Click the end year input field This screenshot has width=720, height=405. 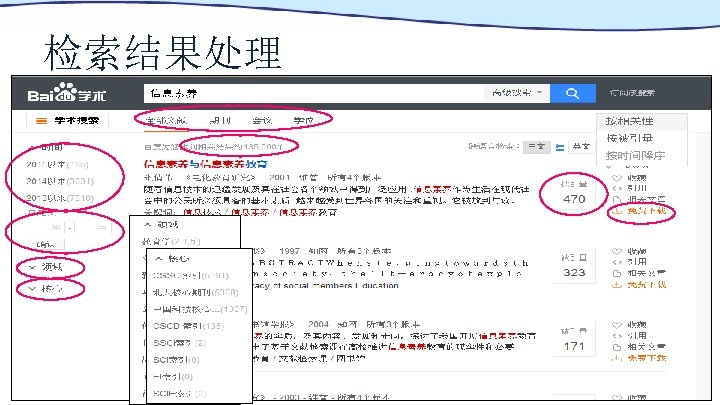tap(93, 227)
